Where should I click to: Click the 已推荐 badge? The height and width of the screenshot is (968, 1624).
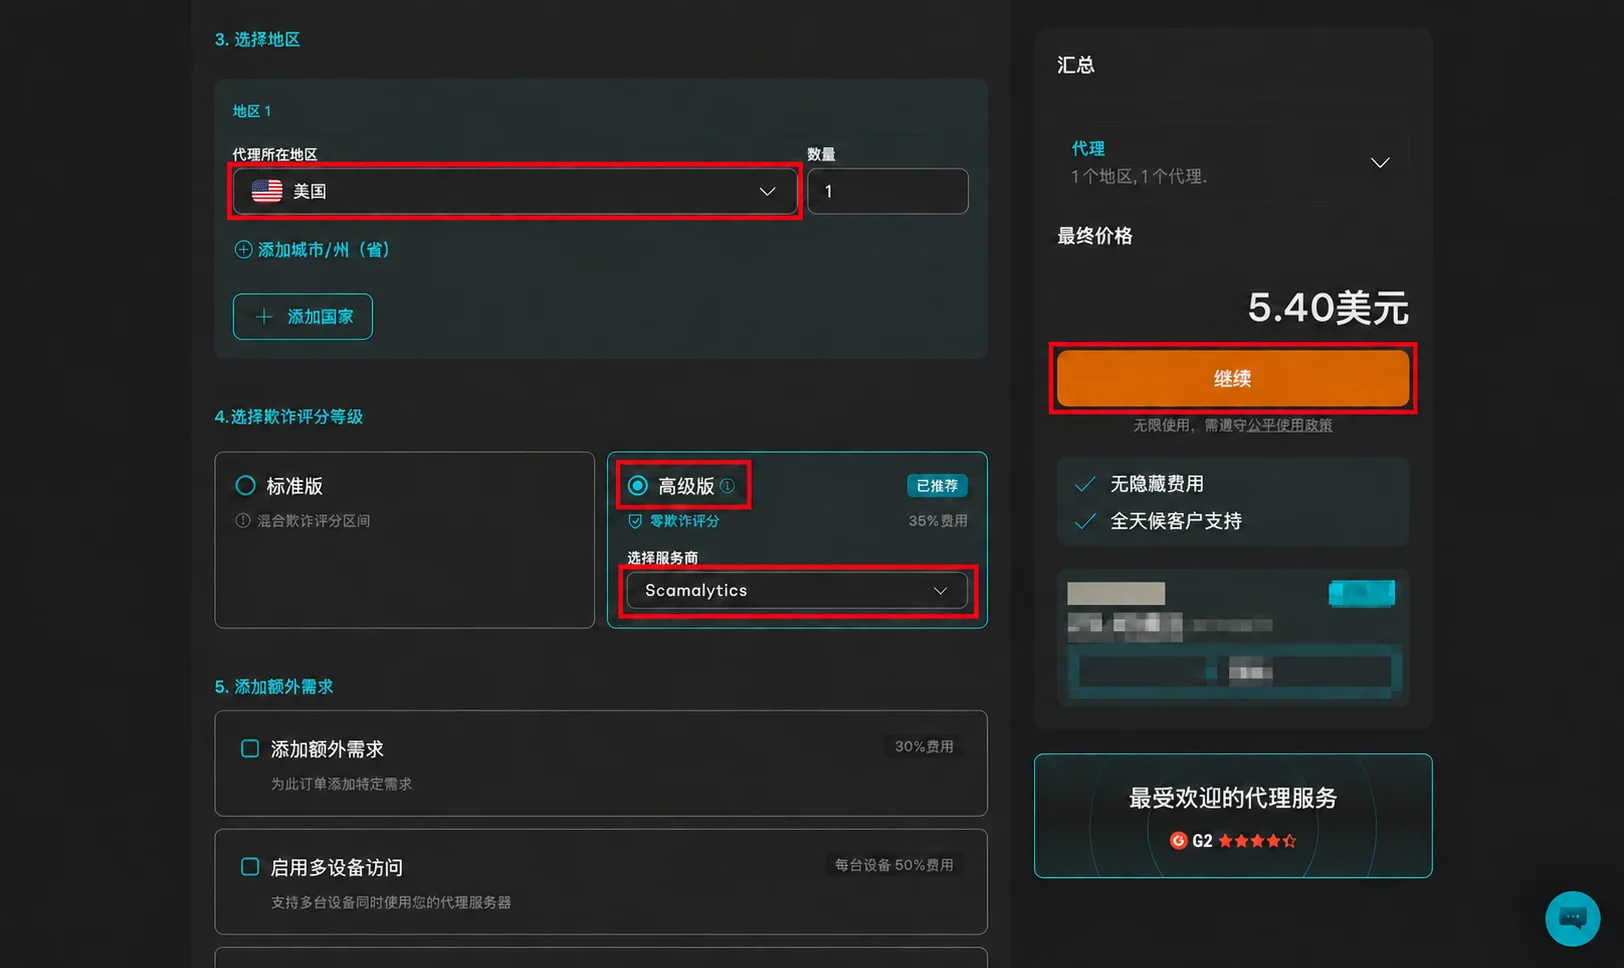937,486
